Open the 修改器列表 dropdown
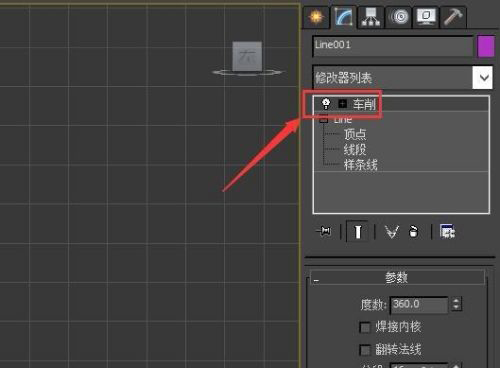500x368 pixels. (x=402, y=77)
